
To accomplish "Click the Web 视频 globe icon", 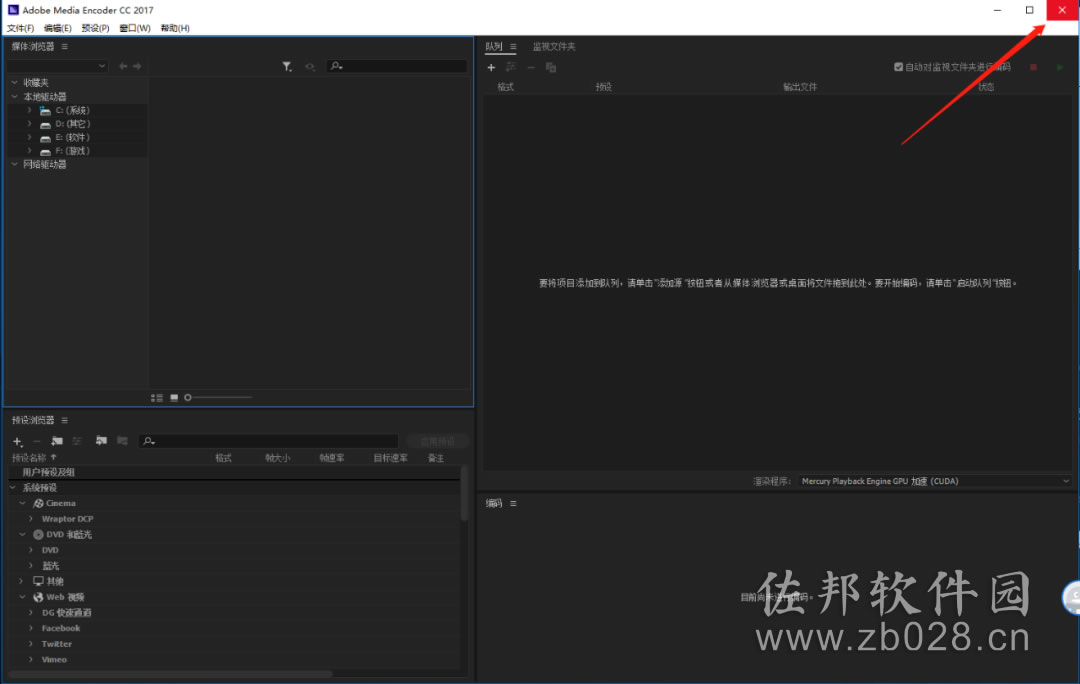I will click(x=39, y=597).
